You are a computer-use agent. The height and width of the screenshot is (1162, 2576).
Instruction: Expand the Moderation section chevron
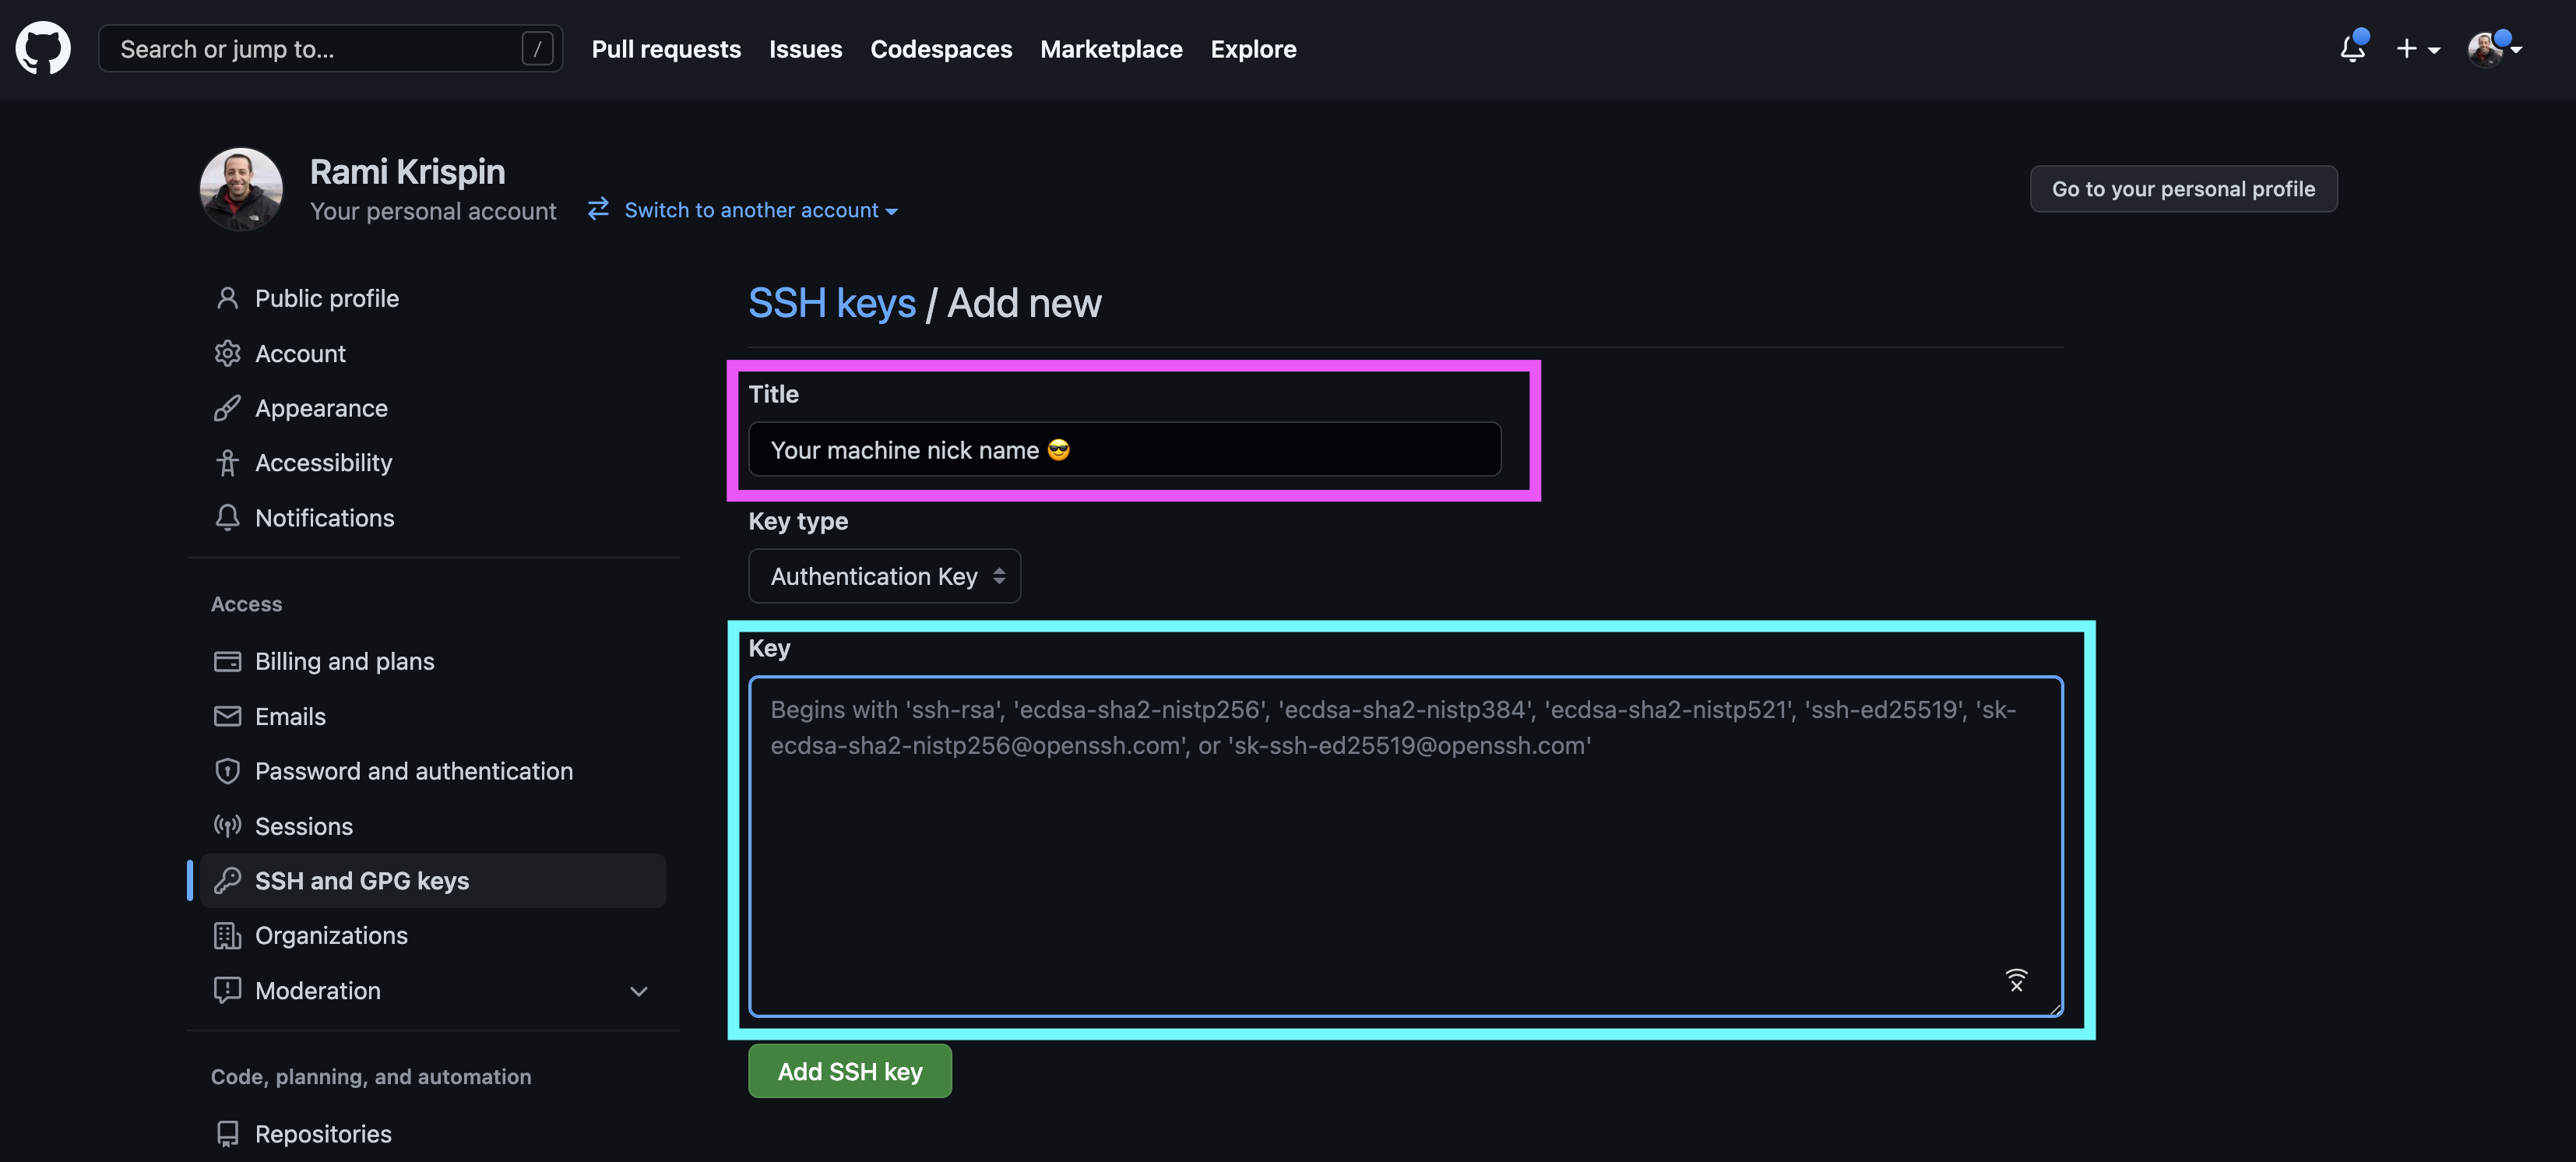tap(639, 991)
